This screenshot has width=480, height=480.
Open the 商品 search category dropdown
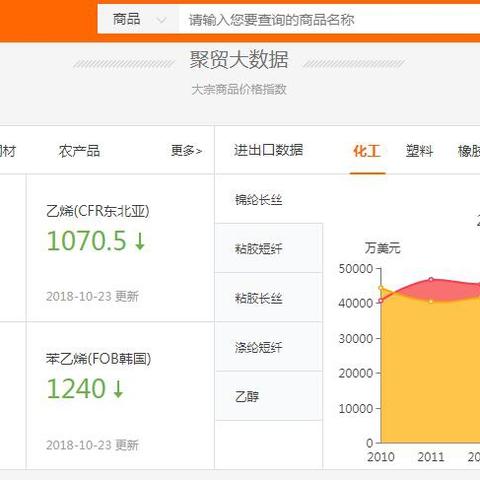(138, 19)
